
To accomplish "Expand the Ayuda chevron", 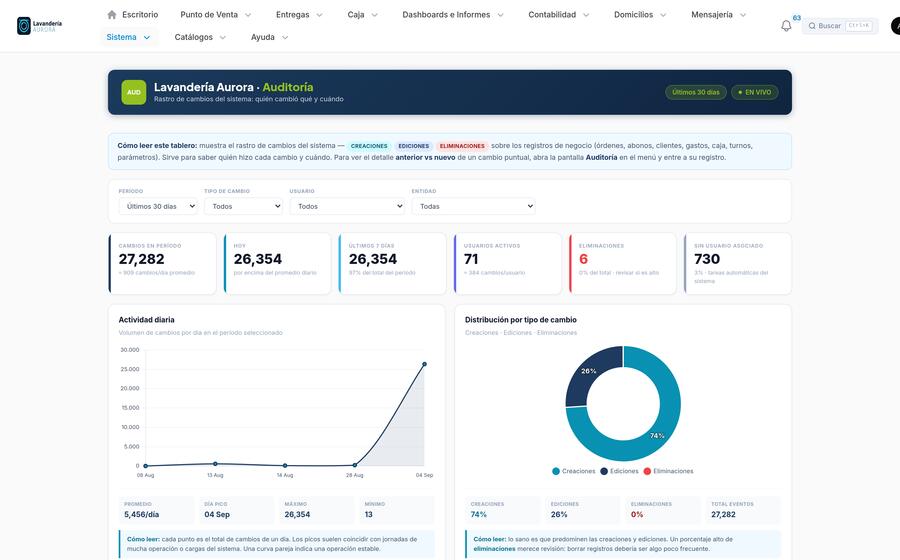I will [285, 37].
